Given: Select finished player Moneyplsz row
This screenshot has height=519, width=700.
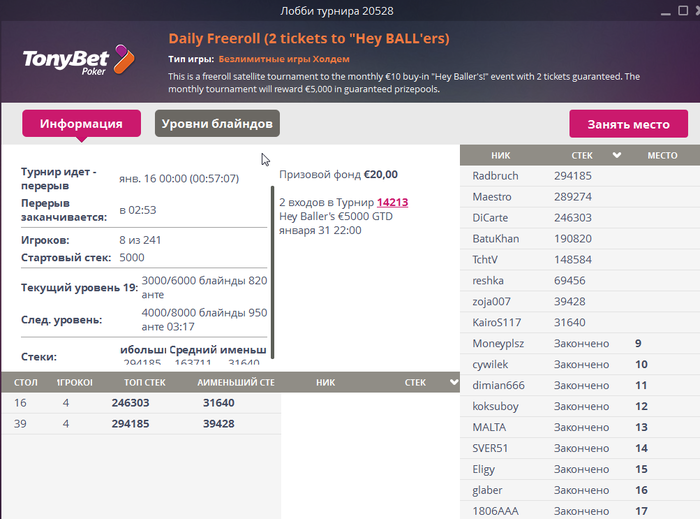Looking at the screenshot, I should click(580, 343).
